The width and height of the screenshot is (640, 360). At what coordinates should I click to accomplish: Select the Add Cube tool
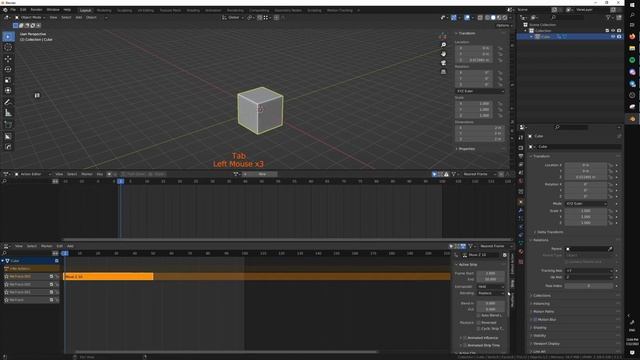pos(8,124)
